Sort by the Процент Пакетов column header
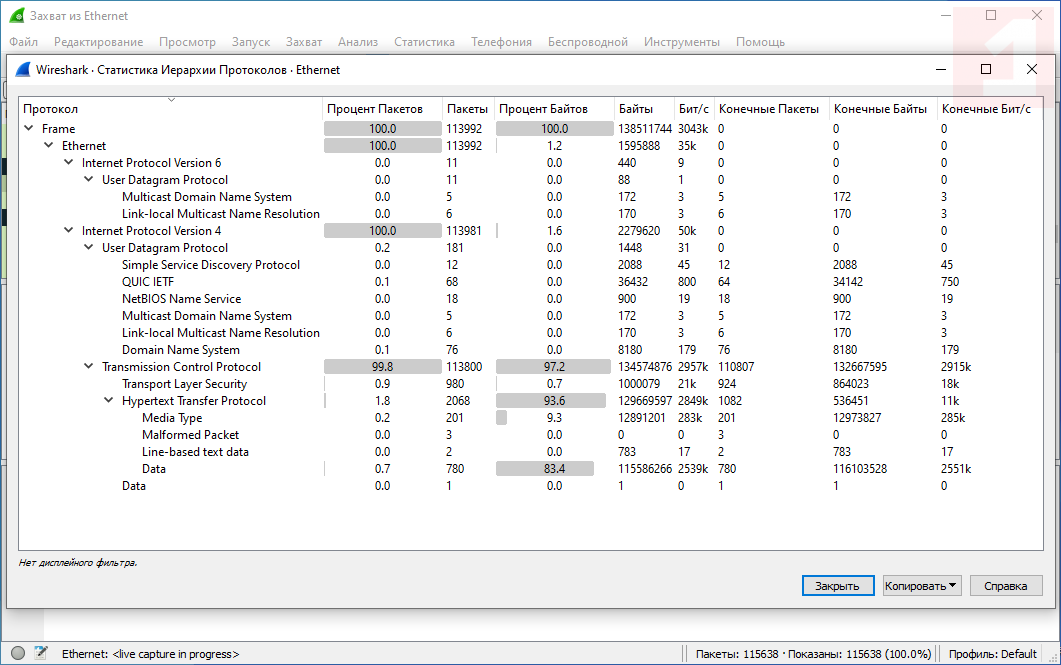This screenshot has width=1061, height=665. [x=382, y=108]
